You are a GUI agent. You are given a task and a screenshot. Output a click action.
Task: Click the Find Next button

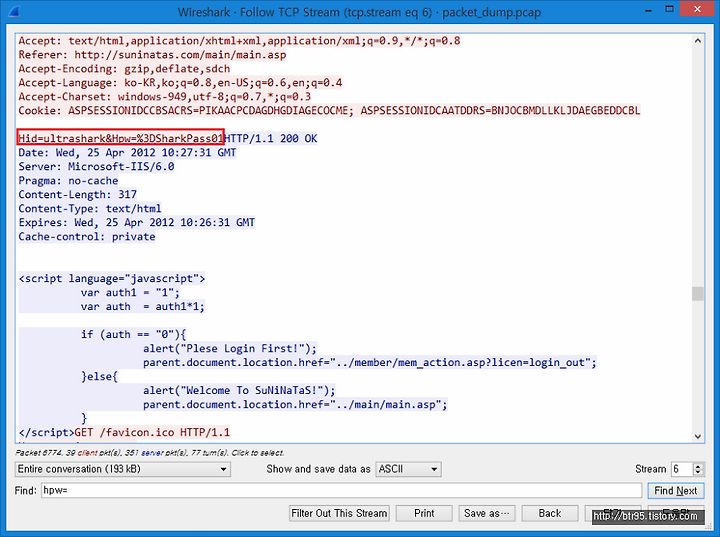point(675,491)
